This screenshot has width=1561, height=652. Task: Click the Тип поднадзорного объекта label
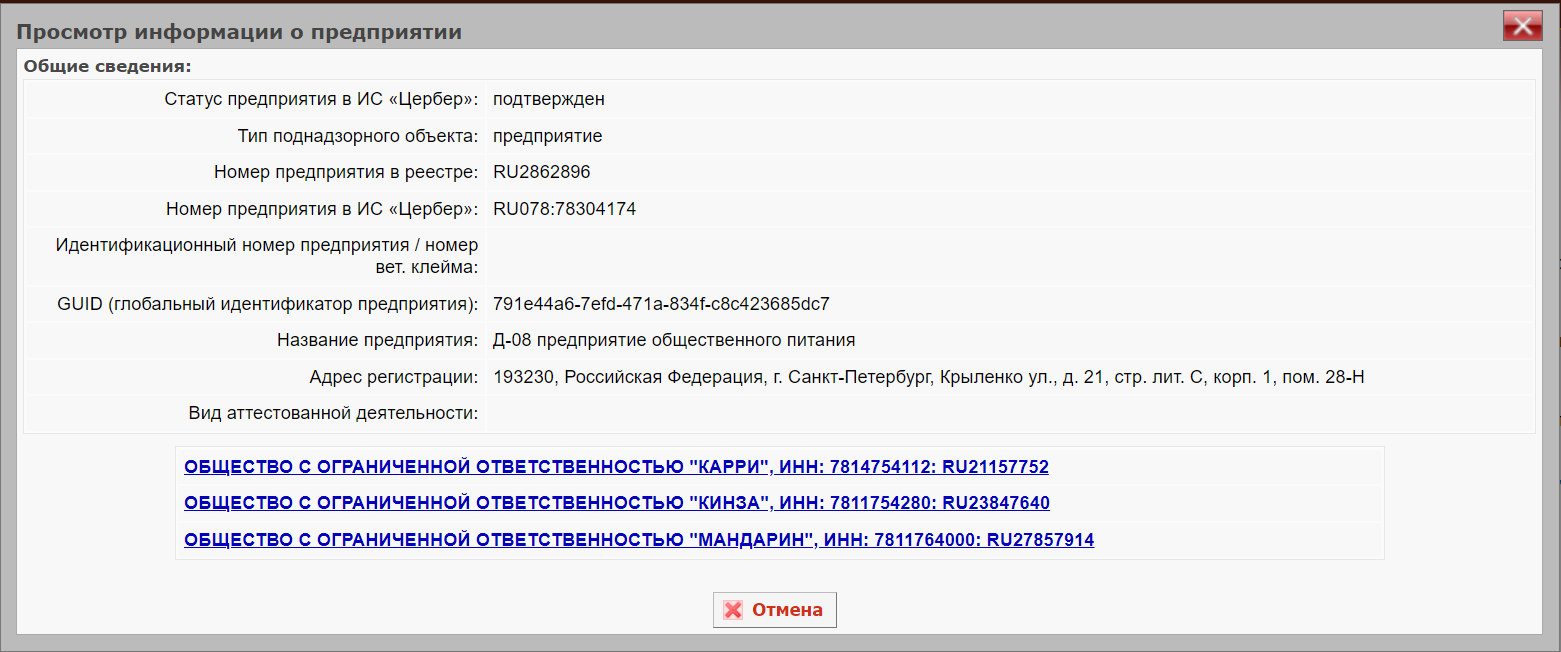point(358,136)
